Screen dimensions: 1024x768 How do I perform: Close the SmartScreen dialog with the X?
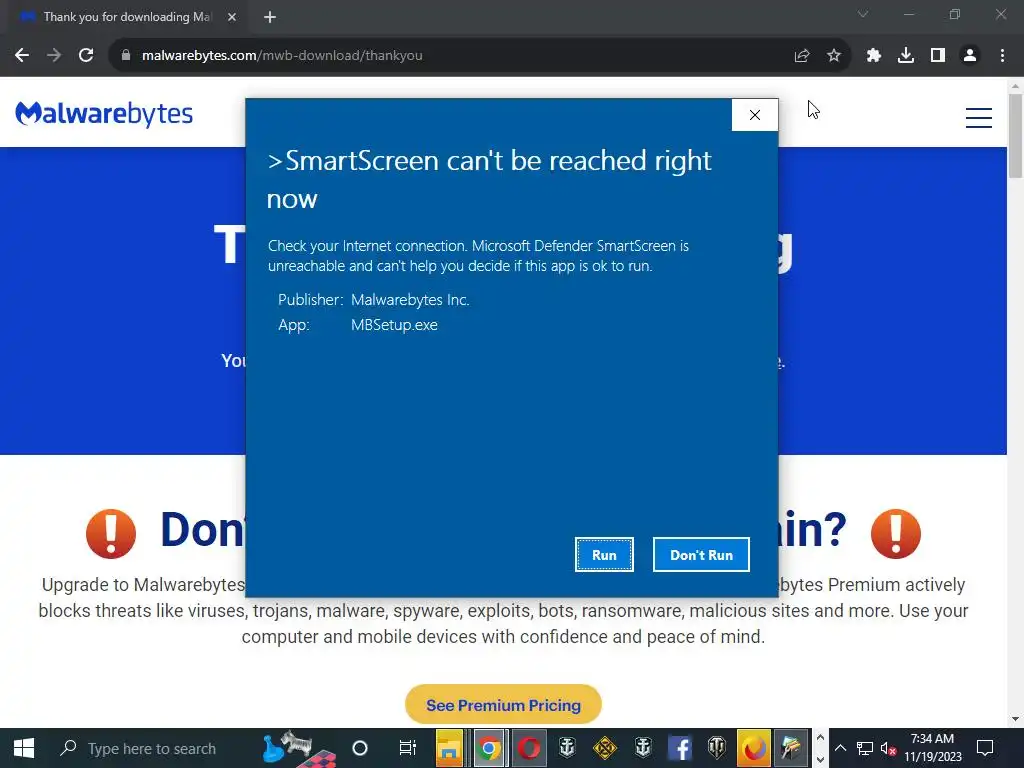click(755, 115)
